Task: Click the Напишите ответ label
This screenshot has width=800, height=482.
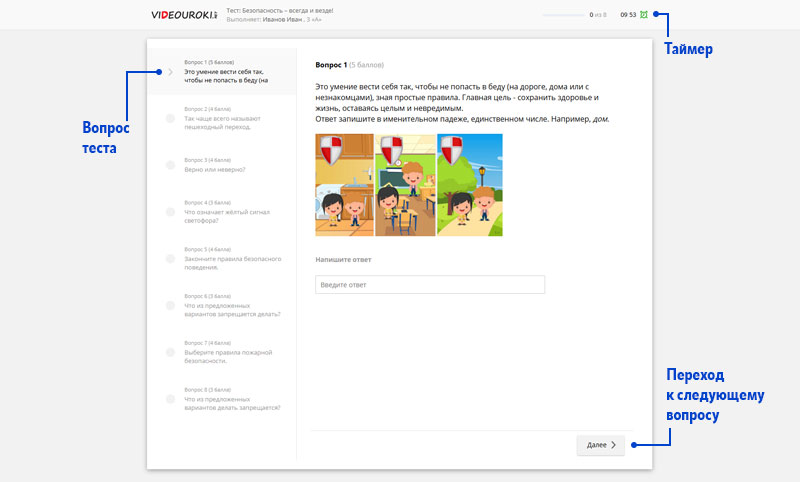Action: 343,259
